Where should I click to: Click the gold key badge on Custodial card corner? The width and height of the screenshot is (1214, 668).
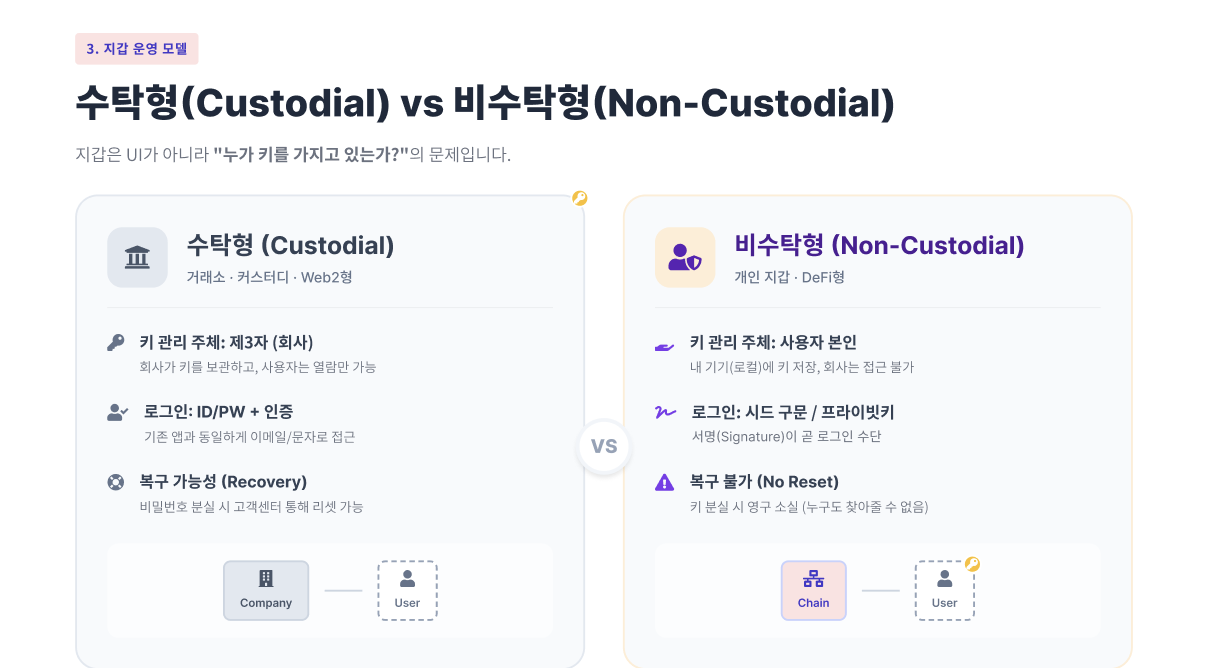(x=580, y=198)
